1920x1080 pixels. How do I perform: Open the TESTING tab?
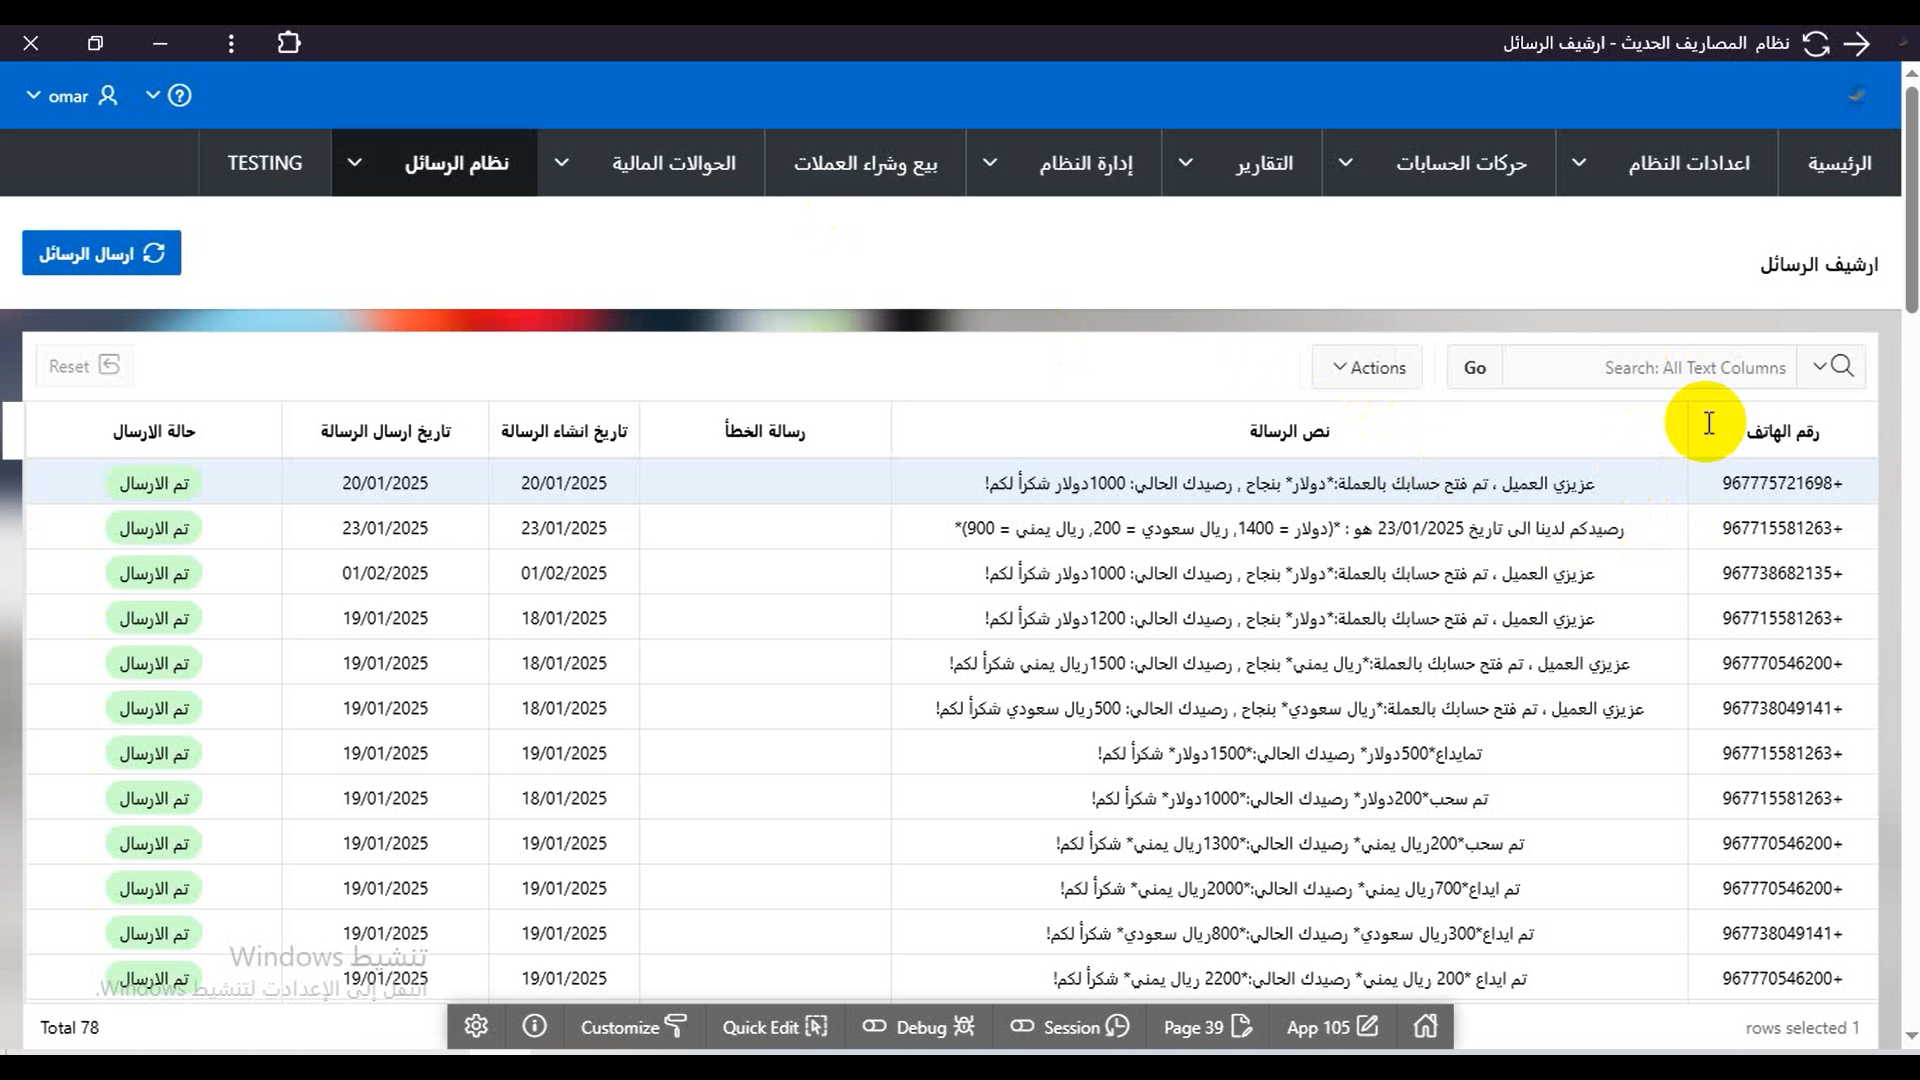pyautogui.click(x=265, y=163)
